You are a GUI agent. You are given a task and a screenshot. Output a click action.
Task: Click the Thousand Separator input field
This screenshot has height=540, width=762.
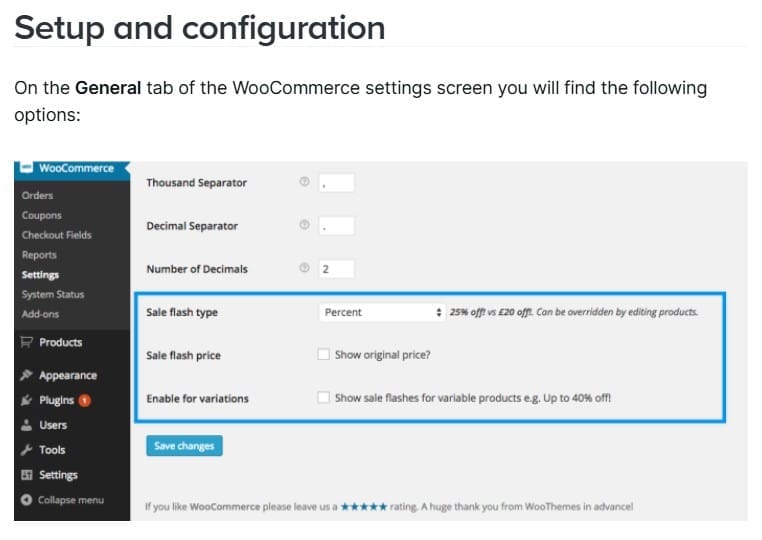[x=337, y=183]
